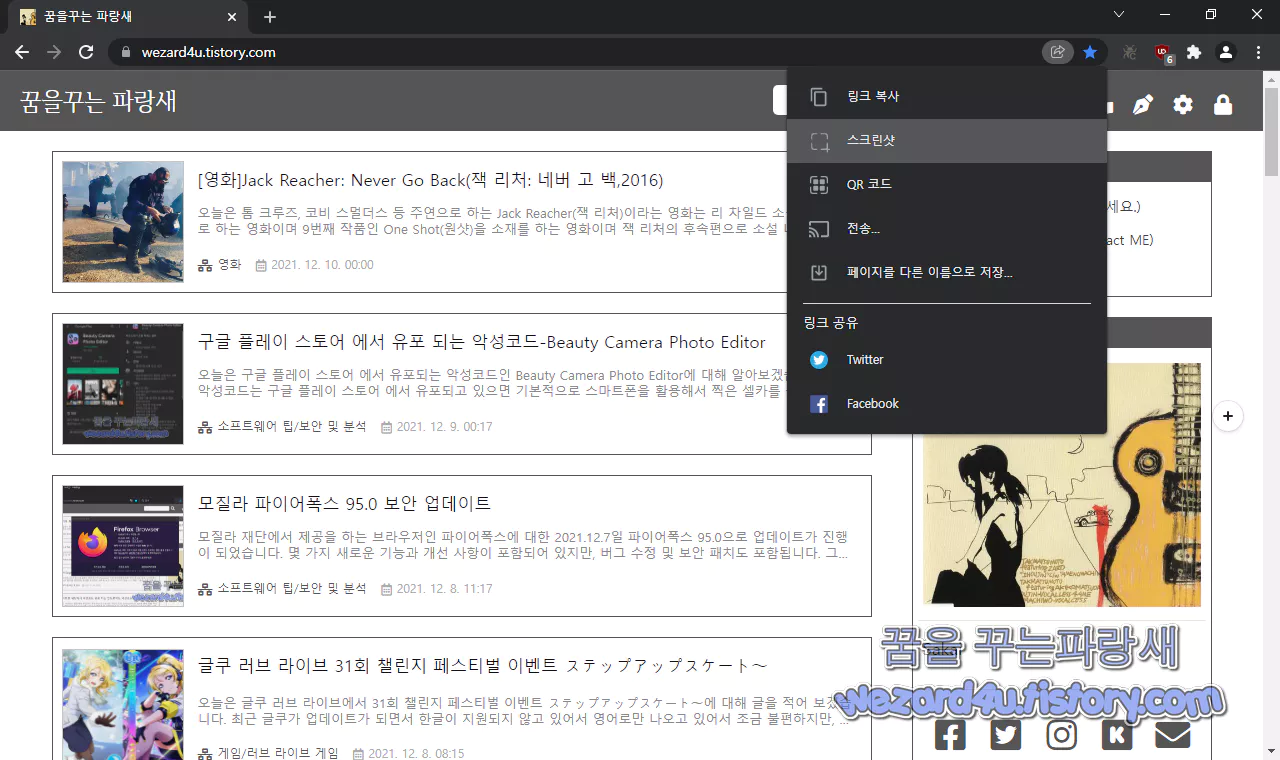Click the date 2021. 12. 9. 00:17
This screenshot has width=1280, height=760.
click(444, 427)
